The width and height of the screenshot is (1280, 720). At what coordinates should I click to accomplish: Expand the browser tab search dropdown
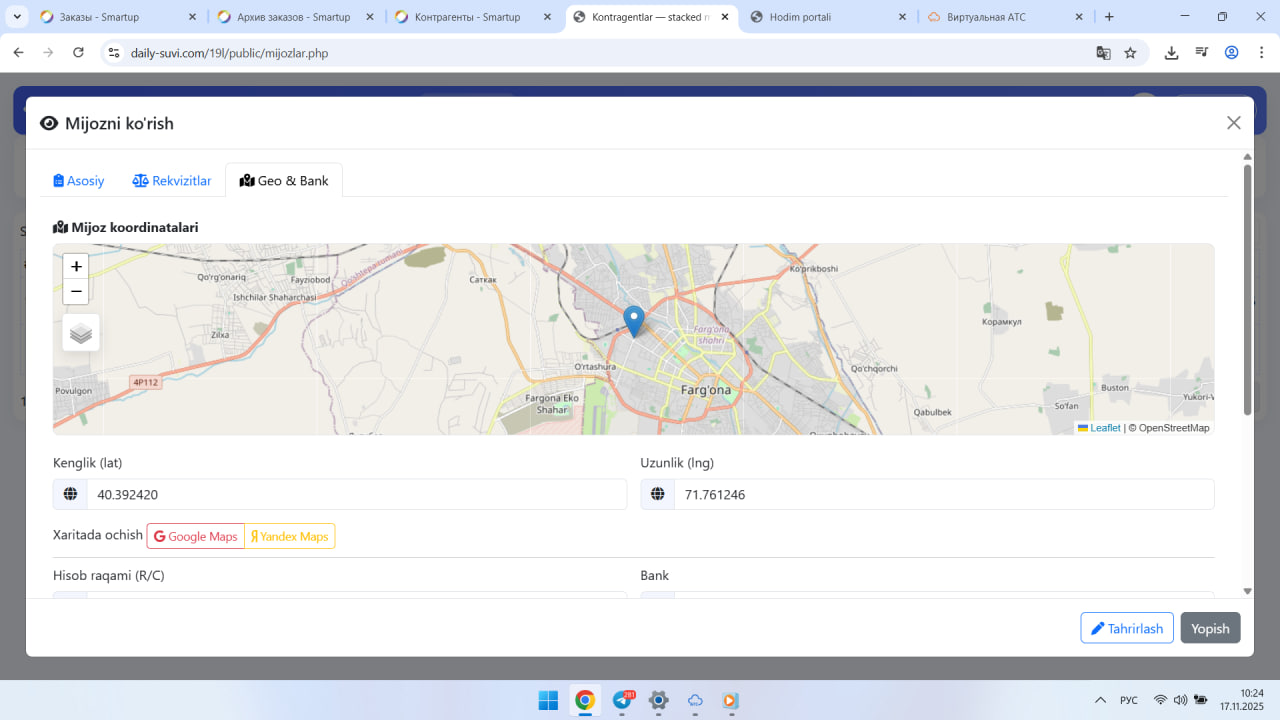[x=17, y=17]
